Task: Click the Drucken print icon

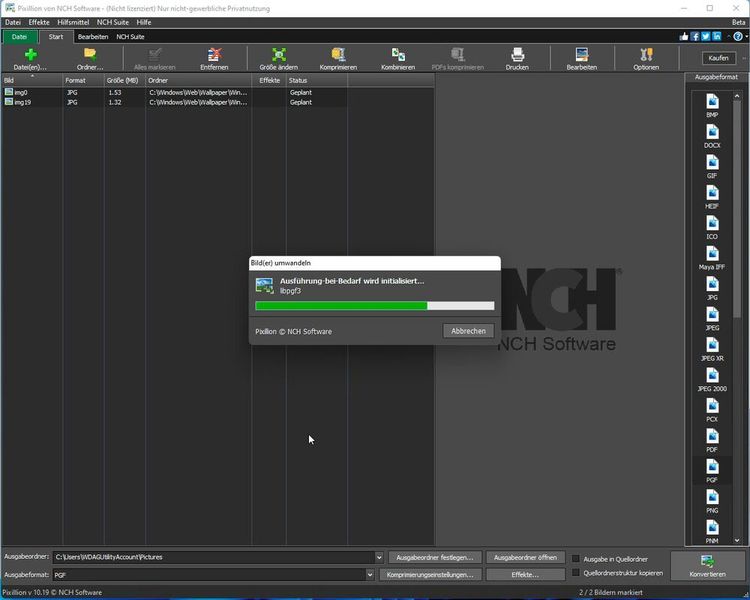Action: (517, 59)
